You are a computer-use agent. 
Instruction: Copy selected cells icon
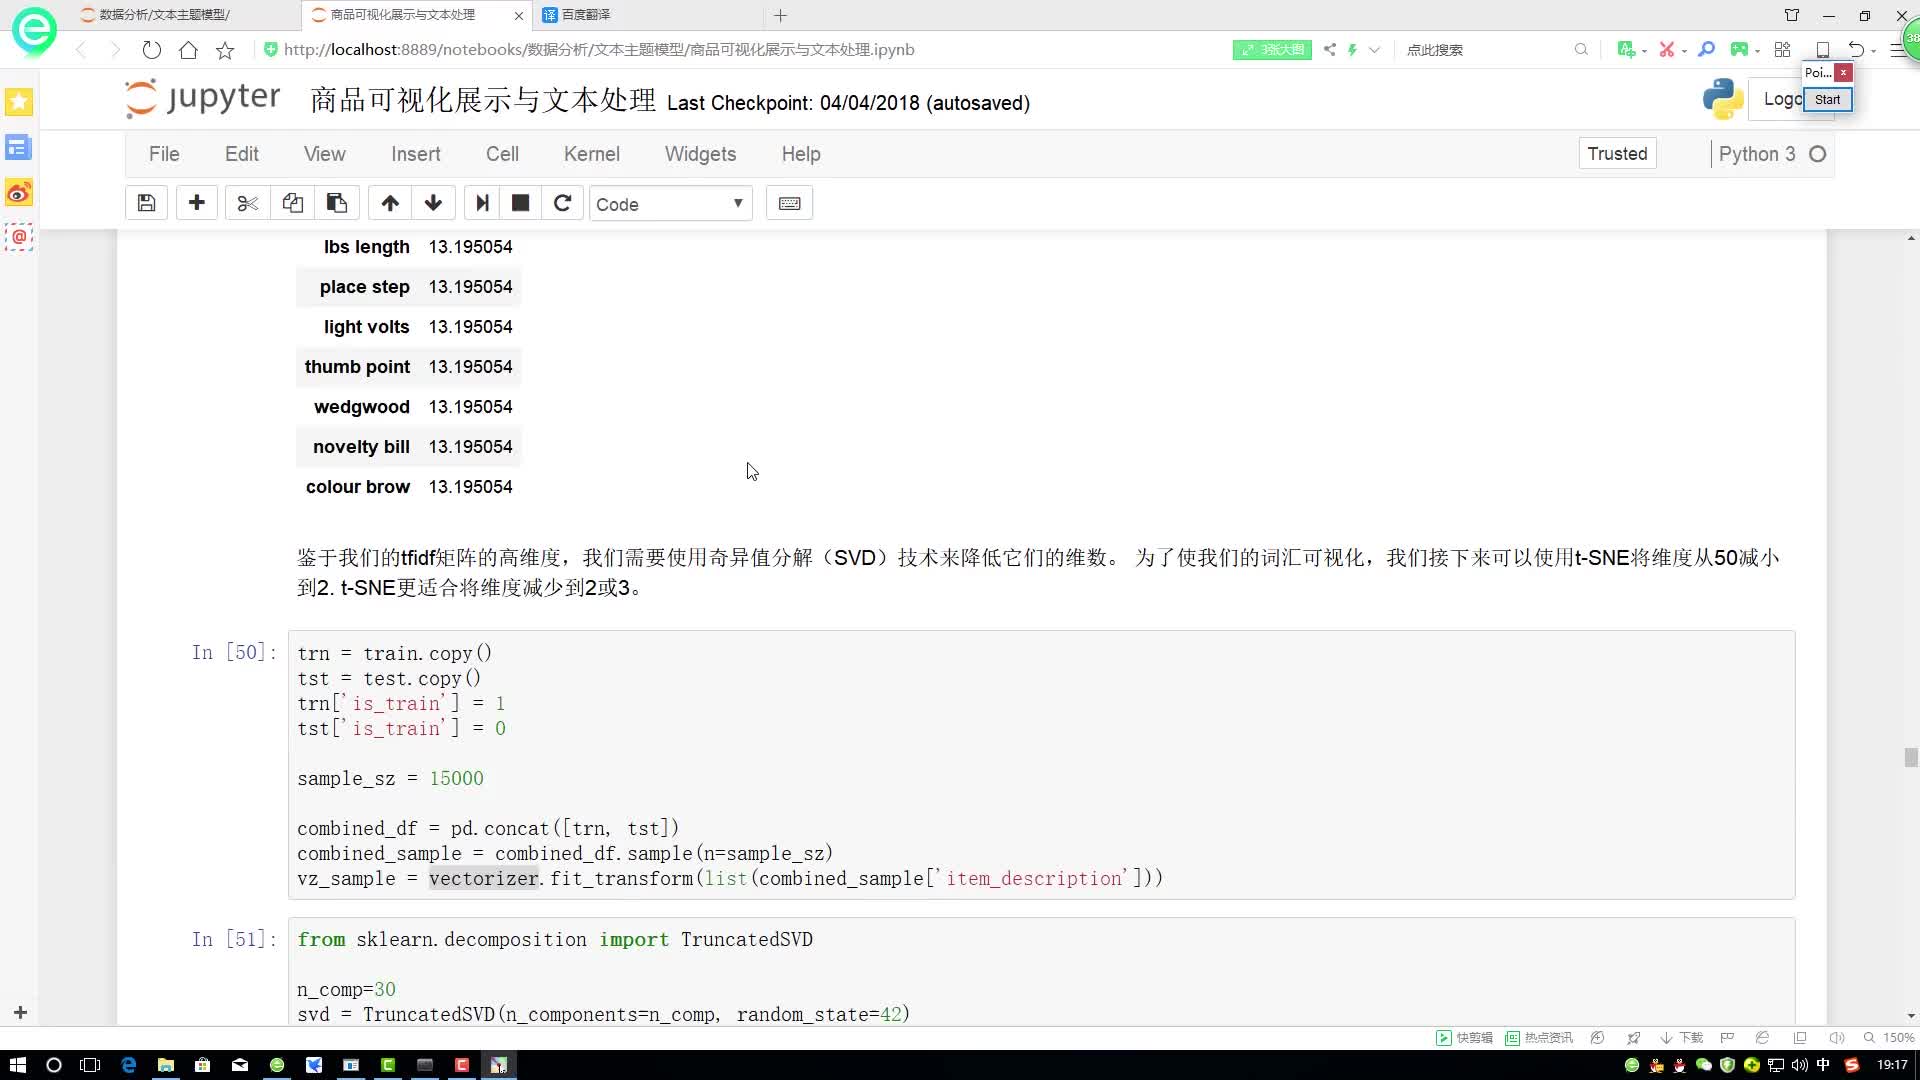click(292, 203)
